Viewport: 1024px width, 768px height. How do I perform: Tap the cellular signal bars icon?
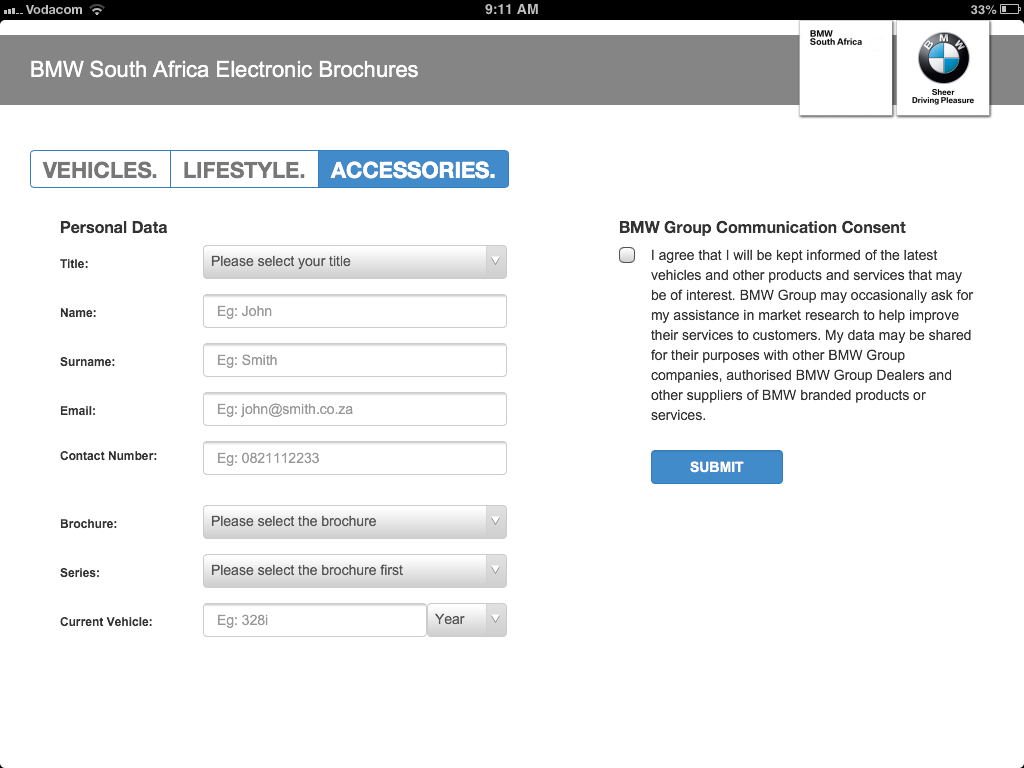point(12,9)
